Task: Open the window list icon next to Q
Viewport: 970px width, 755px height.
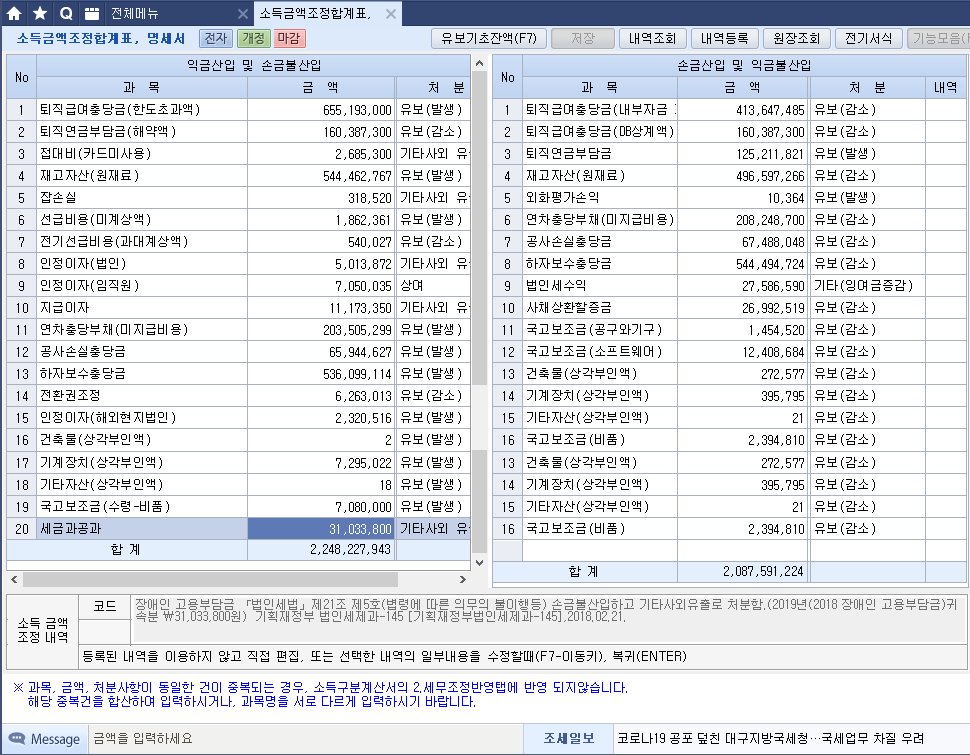Action: 92,13
